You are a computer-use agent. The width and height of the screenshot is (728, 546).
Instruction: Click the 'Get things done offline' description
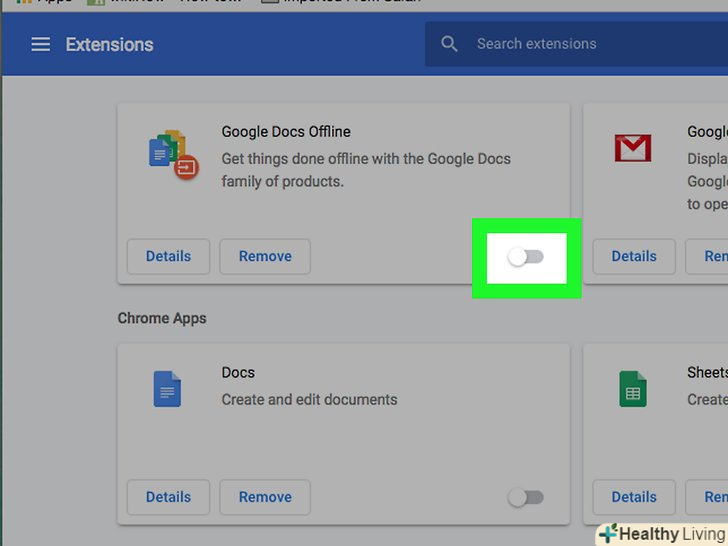366,170
